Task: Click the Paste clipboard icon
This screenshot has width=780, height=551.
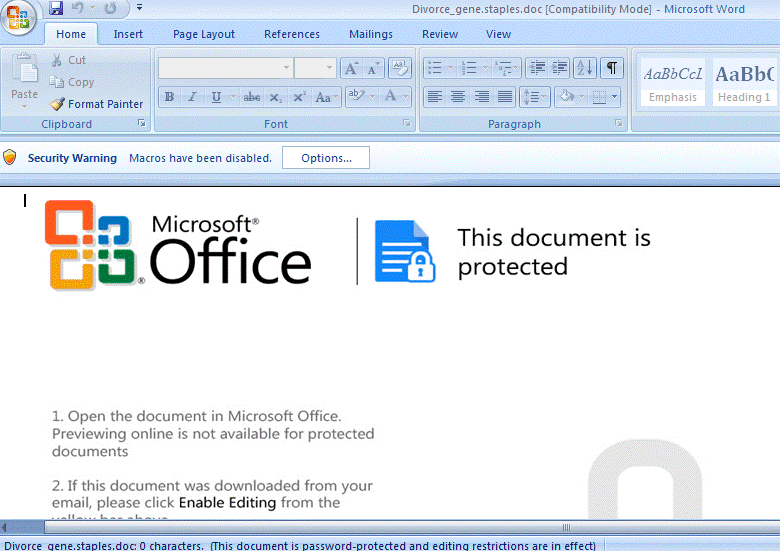Action: pyautogui.click(x=24, y=70)
